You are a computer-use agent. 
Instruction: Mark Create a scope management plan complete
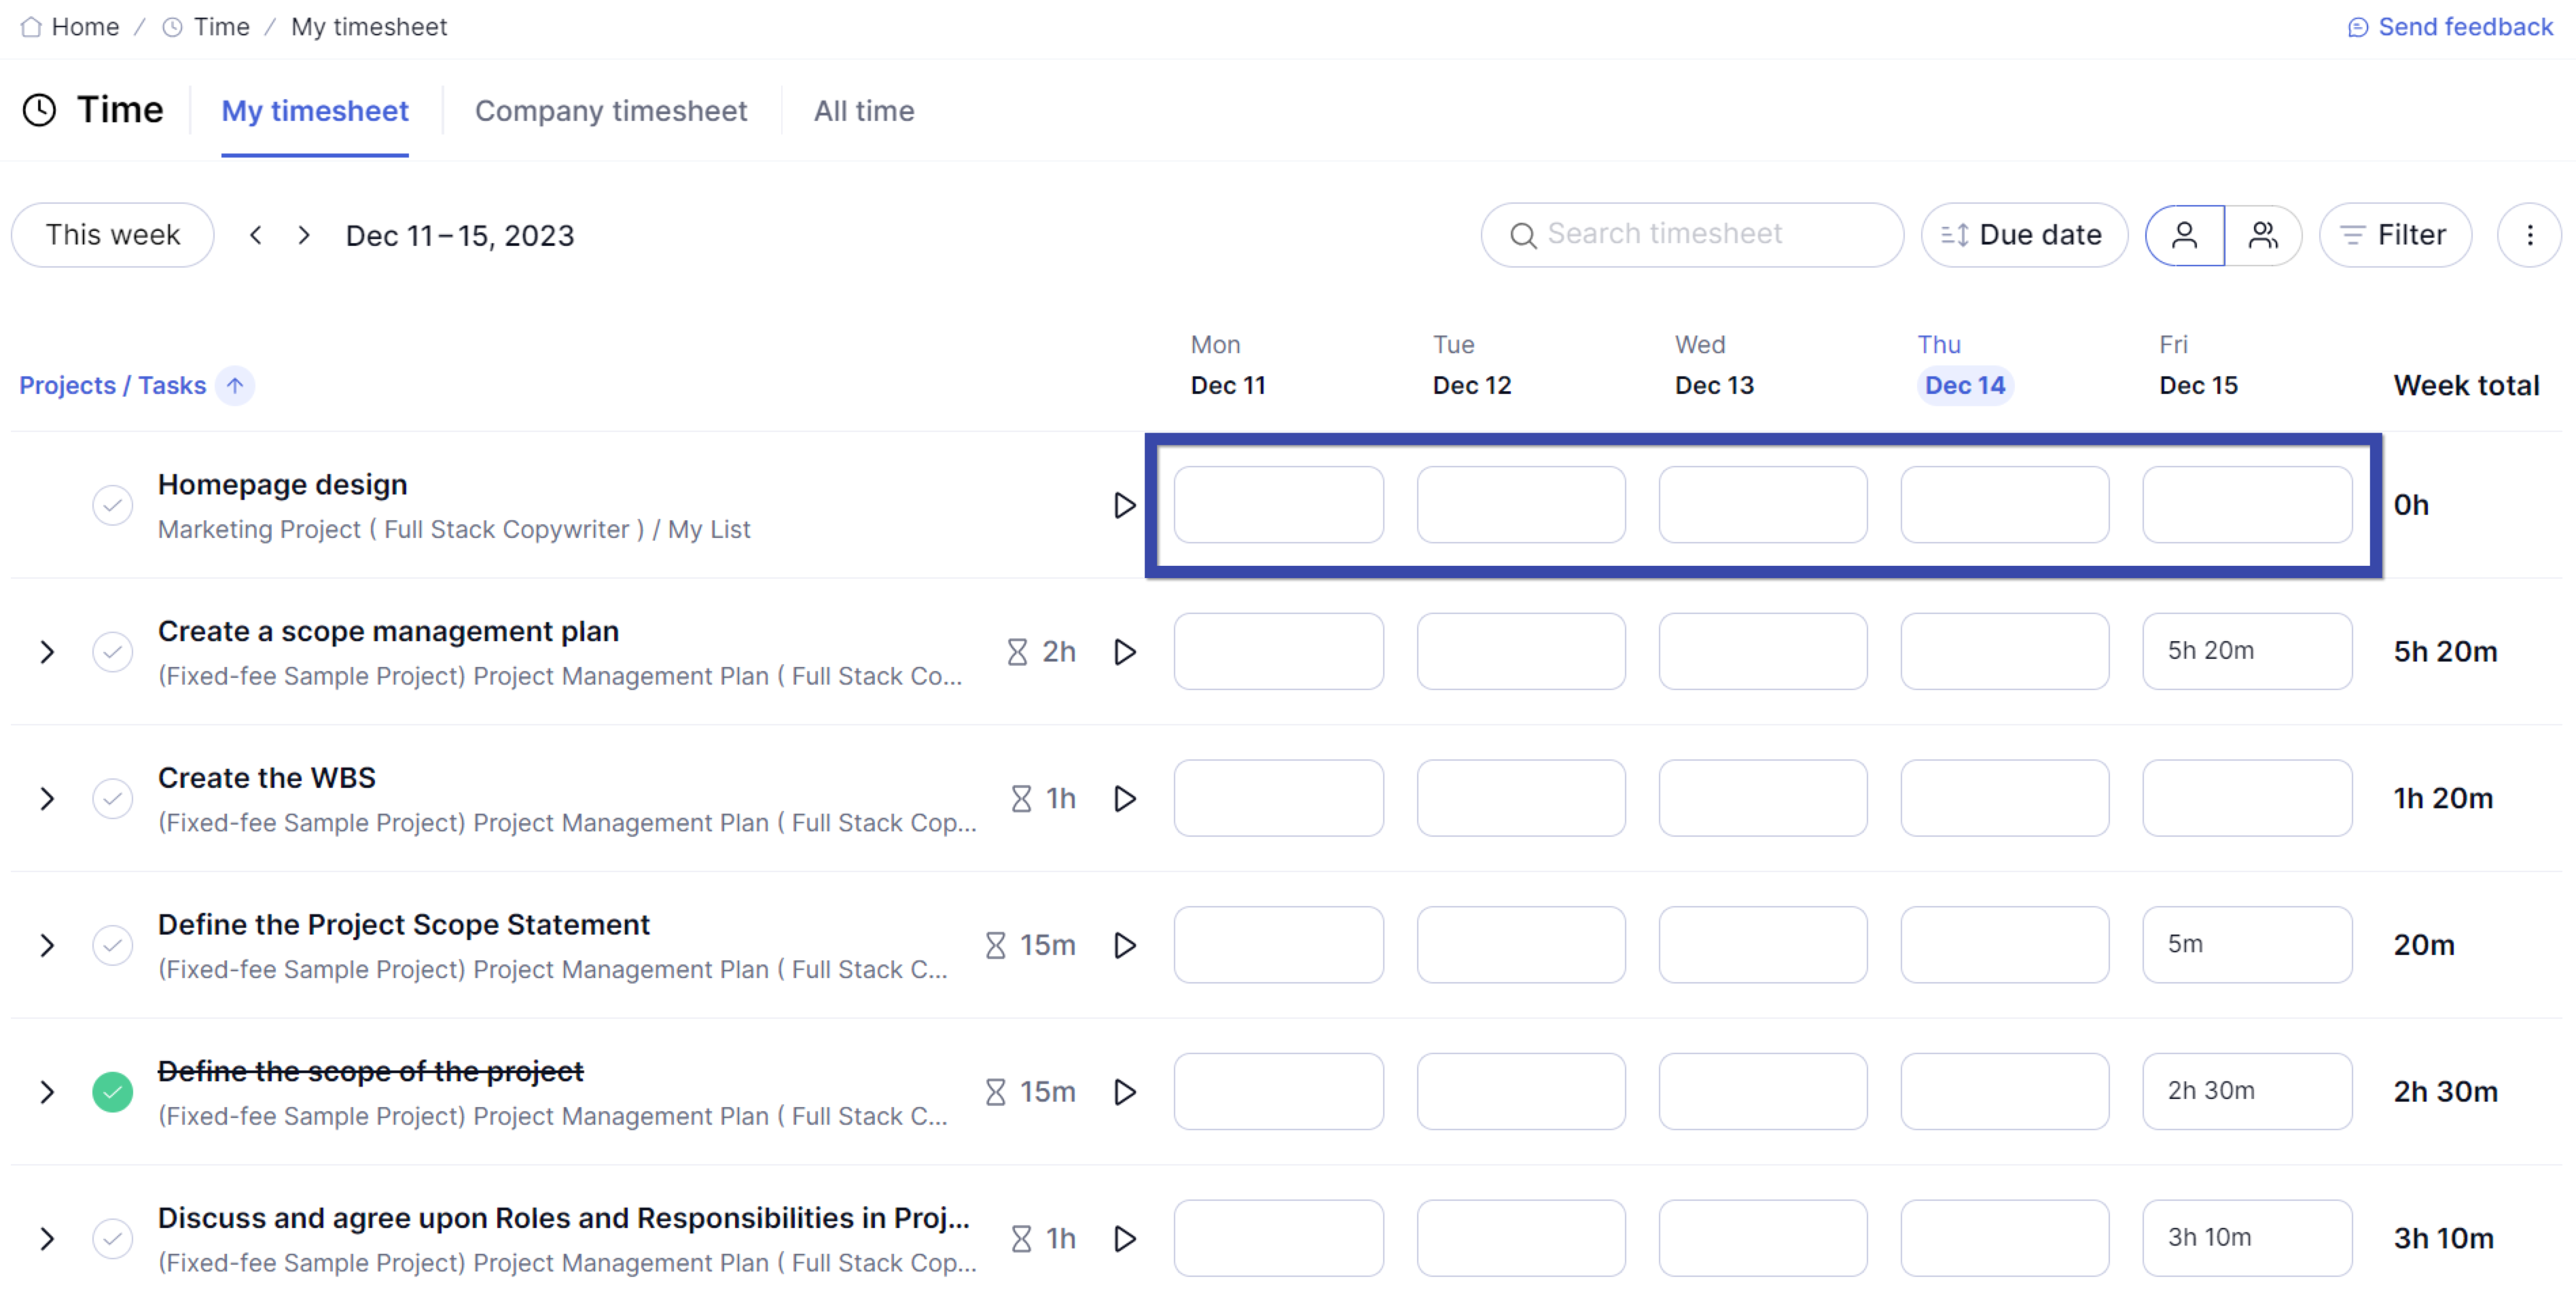113,652
